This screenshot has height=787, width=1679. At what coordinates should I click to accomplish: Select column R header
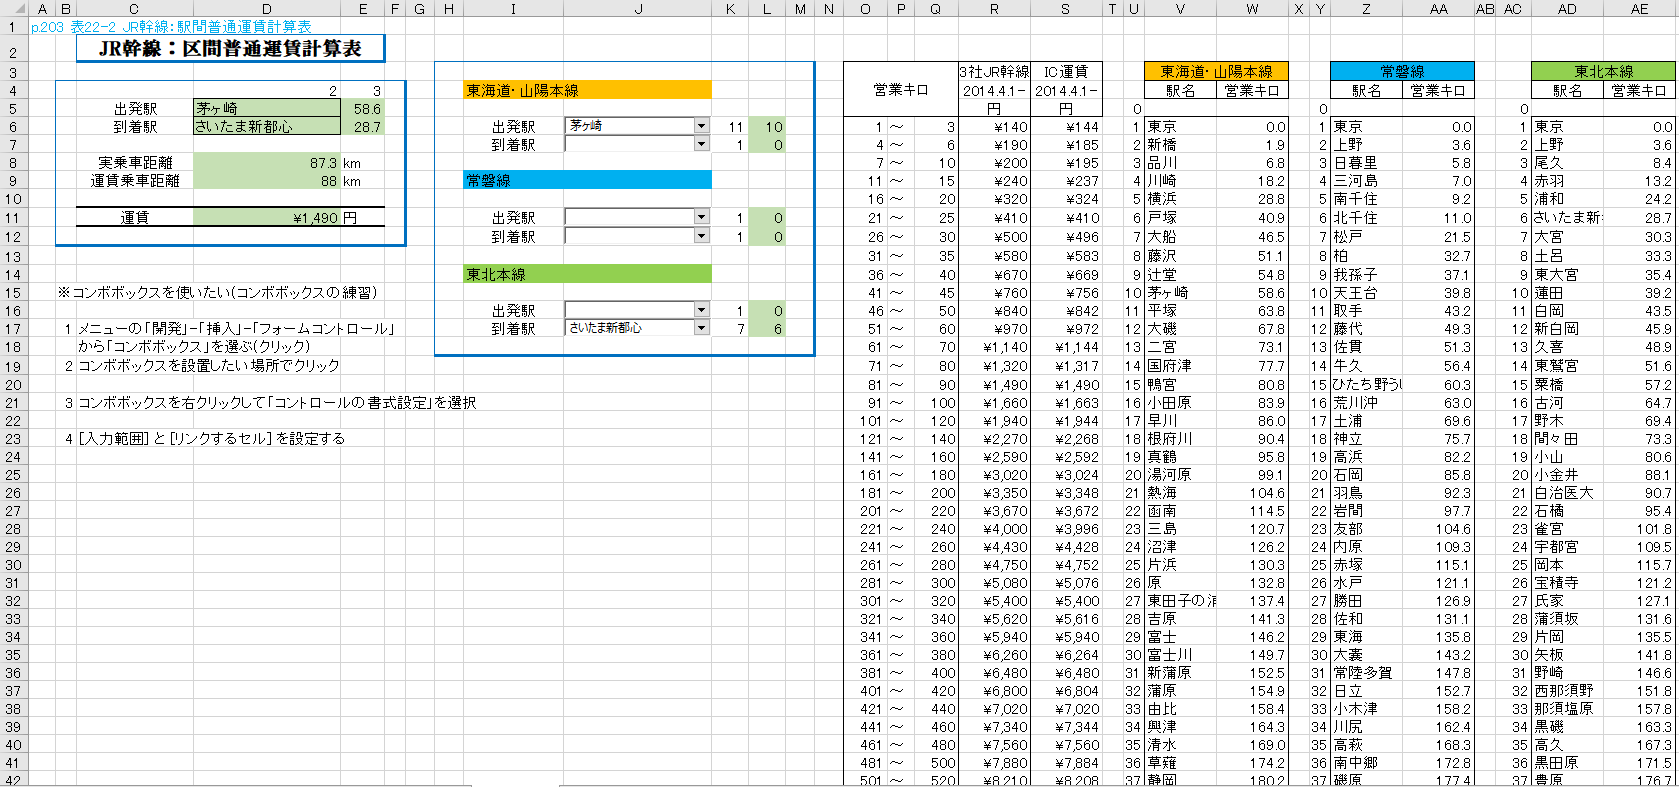point(994,9)
